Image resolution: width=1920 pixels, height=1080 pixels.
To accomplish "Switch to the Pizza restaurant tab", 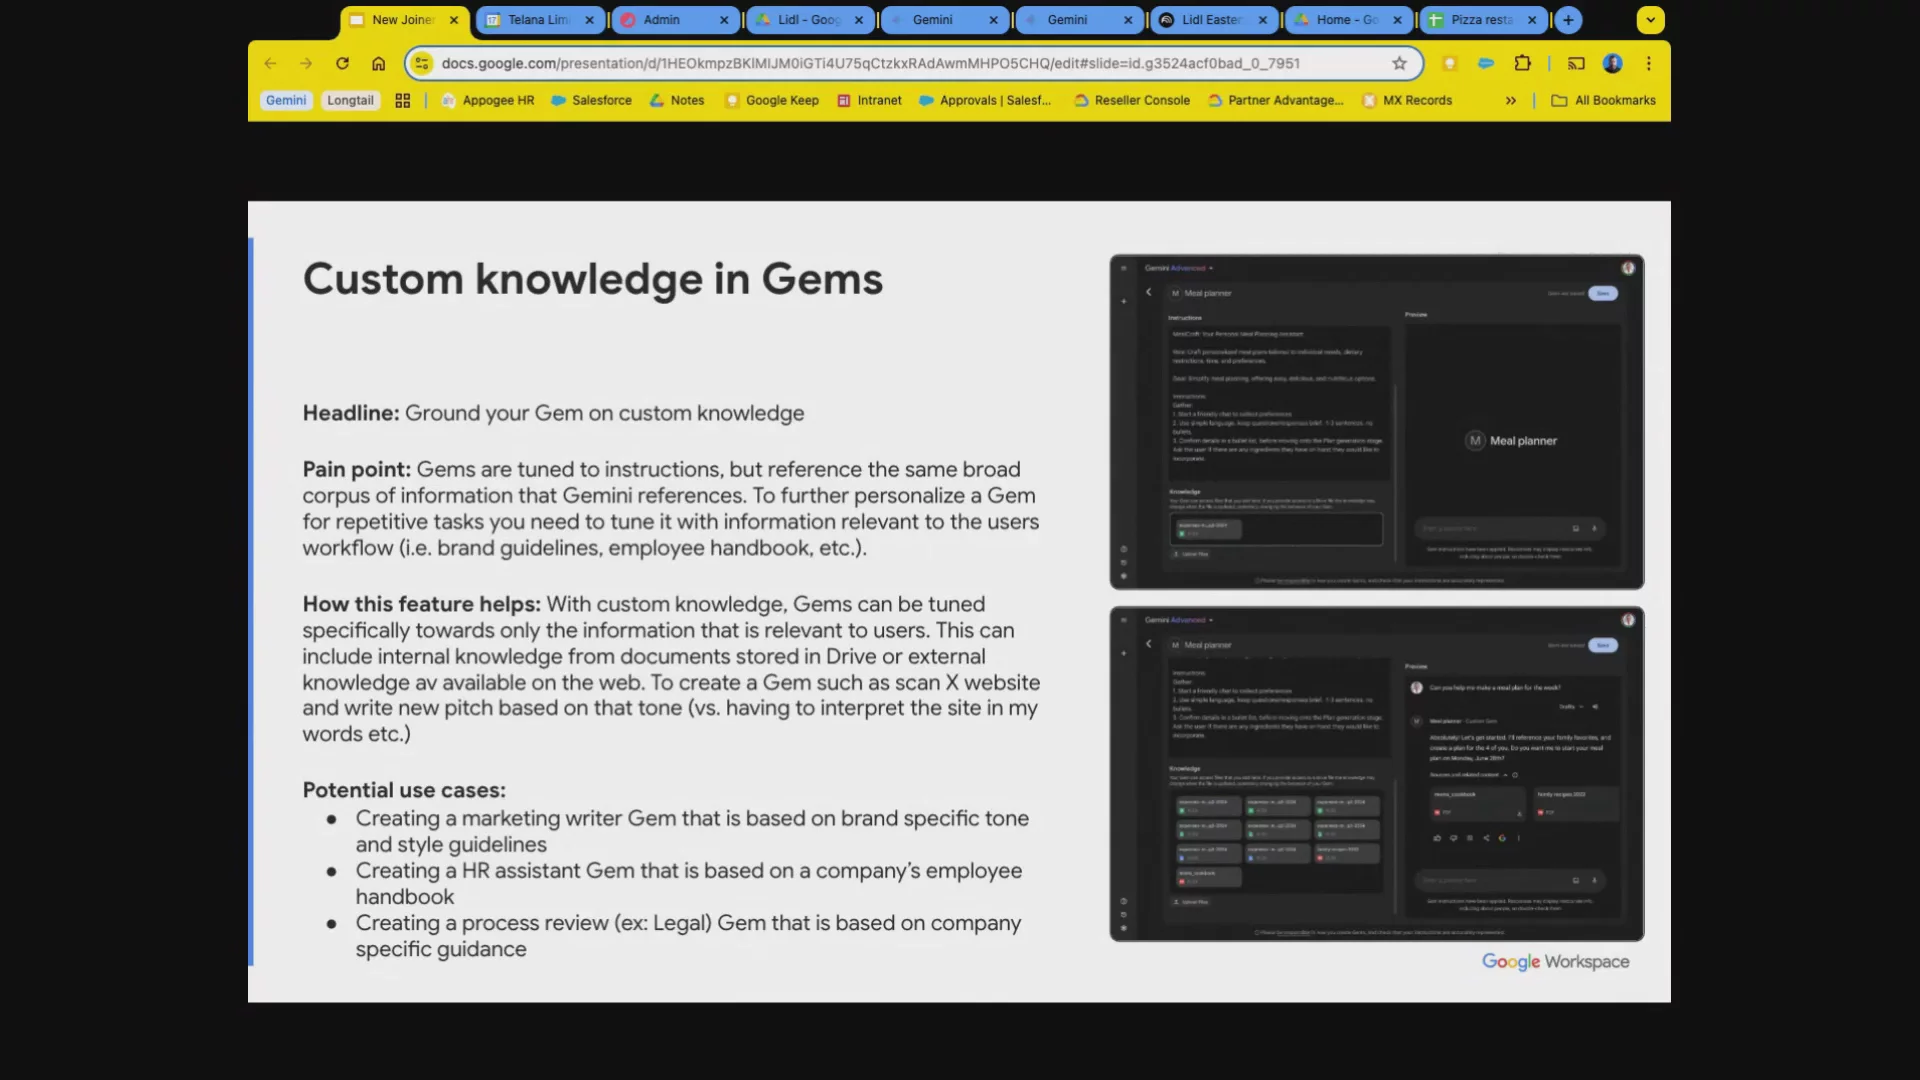I will (1480, 19).
